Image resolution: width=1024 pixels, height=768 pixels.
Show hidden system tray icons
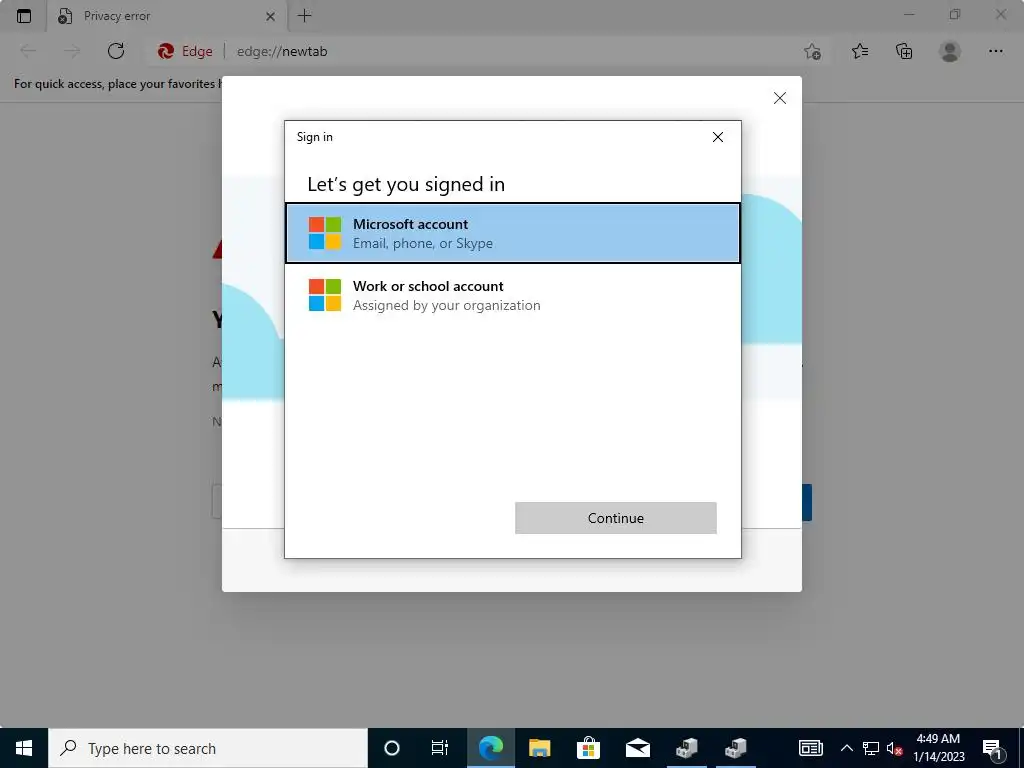tap(846, 748)
